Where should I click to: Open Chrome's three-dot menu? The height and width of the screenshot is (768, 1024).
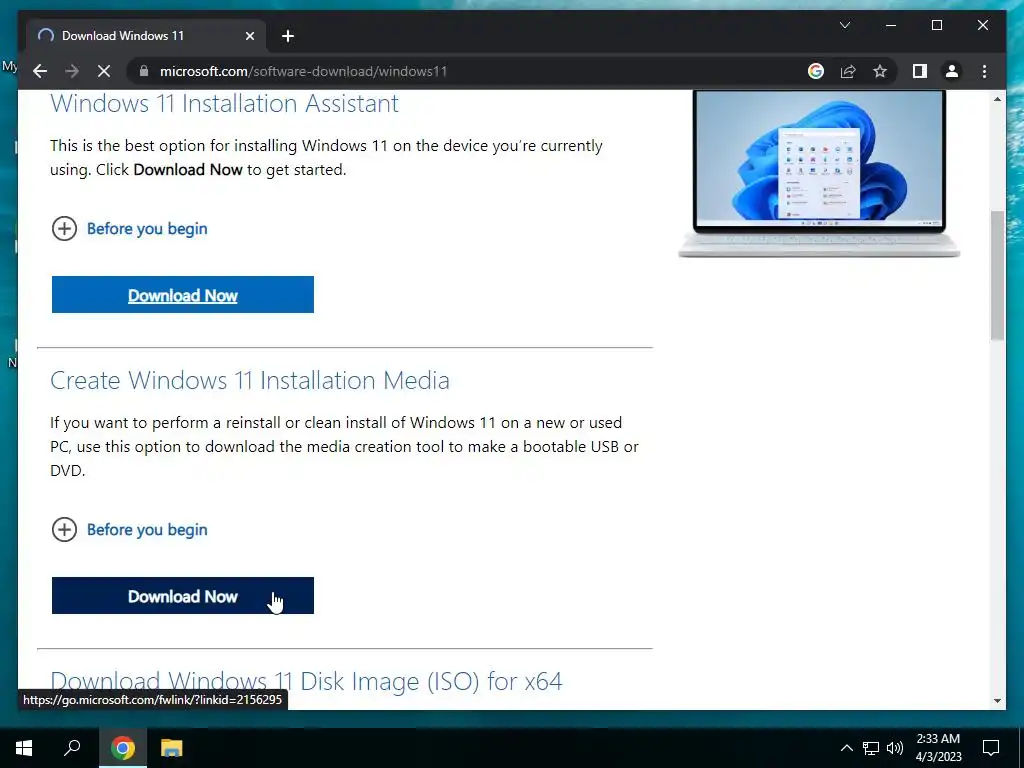tap(984, 71)
